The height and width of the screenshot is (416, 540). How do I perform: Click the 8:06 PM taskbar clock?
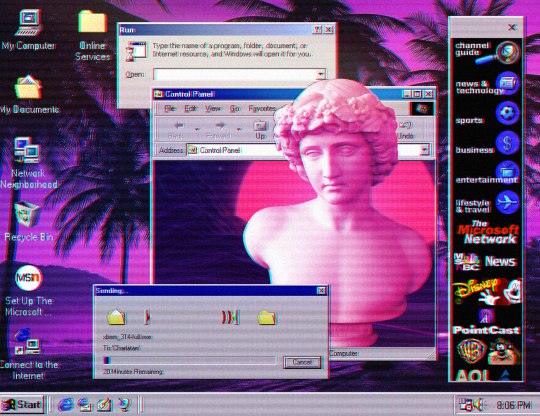pyautogui.click(x=514, y=405)
